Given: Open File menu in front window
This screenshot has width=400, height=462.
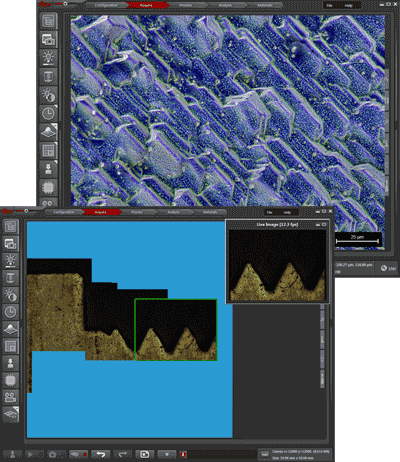Looking at the screenshot, I should pos(269,212).
